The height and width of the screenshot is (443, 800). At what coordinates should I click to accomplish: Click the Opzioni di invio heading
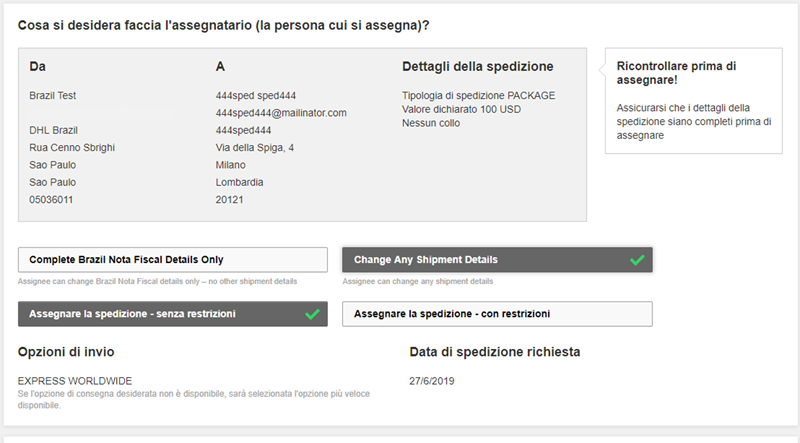click(x=66, y=352)
